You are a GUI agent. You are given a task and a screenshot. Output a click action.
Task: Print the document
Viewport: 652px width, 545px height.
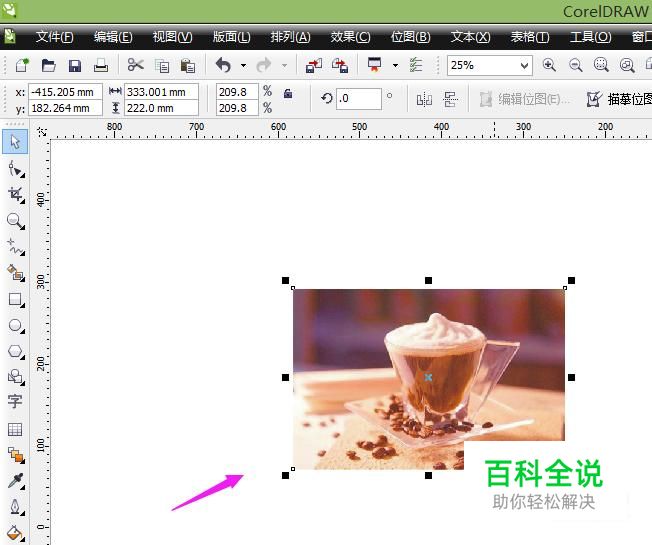pyautogui.click(x=101, y=65)
